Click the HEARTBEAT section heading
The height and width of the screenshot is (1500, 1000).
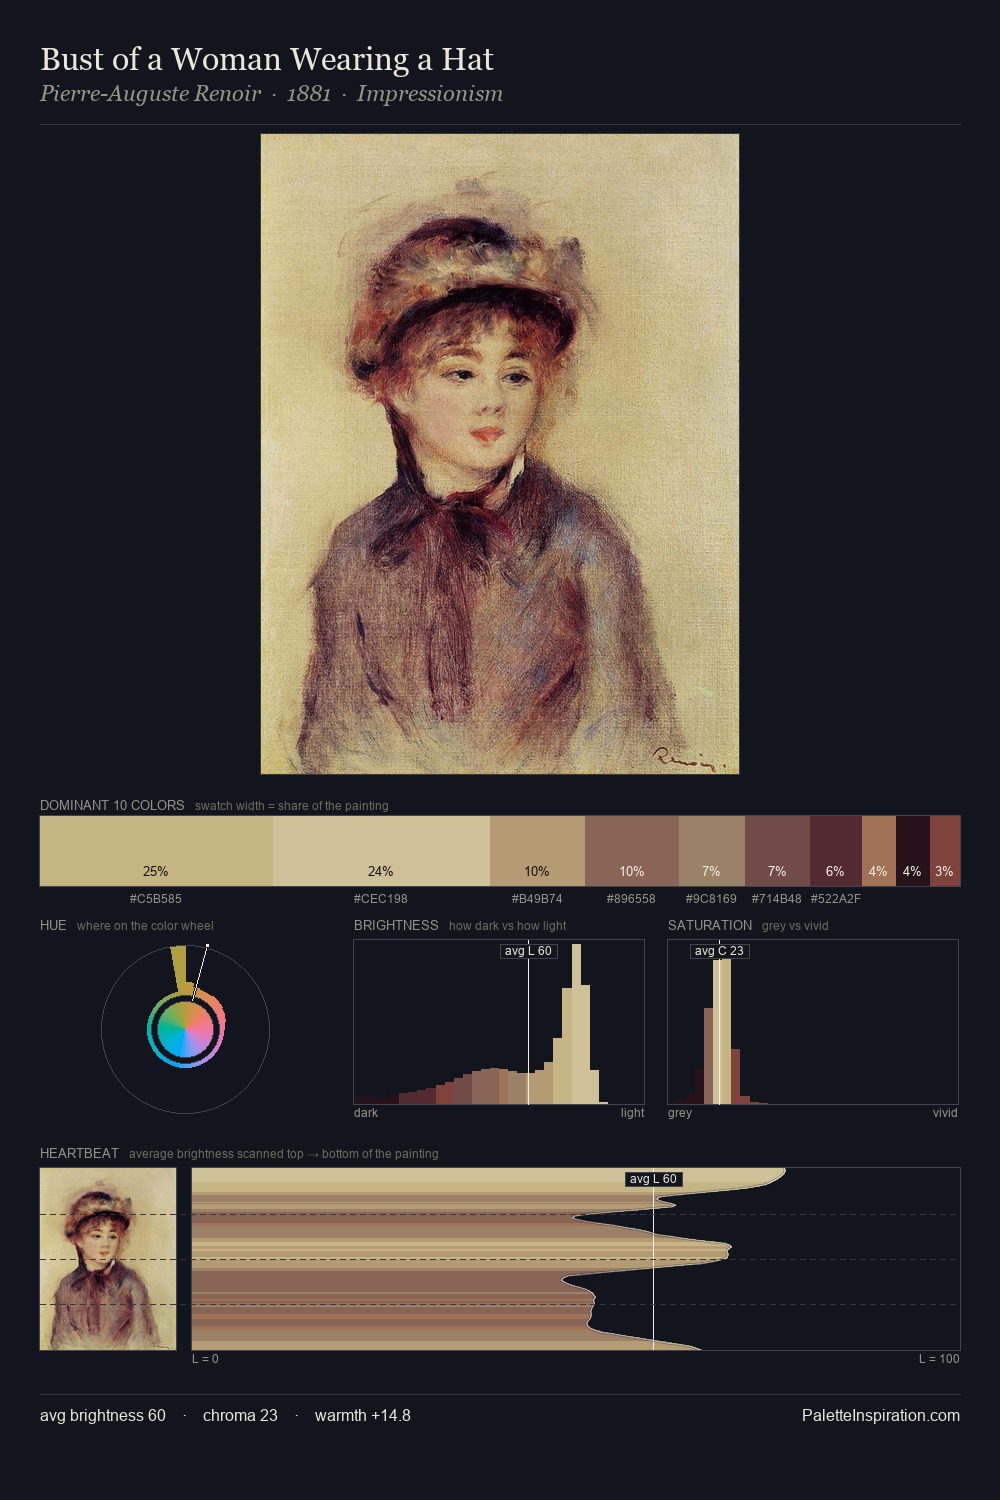click(x=79, y=1153)
